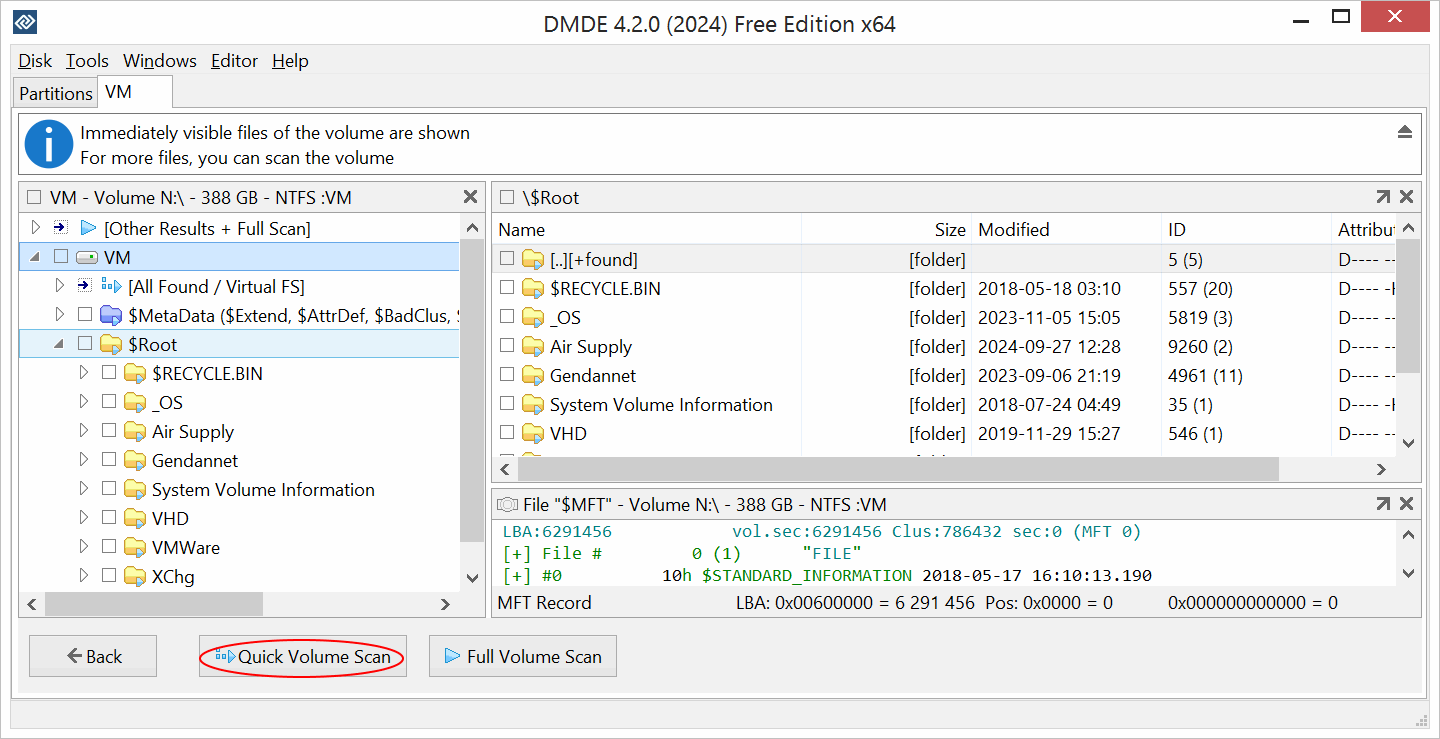This screenshot has width=1440, height=739.
Task: Click the Gendannet folder icon in tree
Action: [135, 461]
